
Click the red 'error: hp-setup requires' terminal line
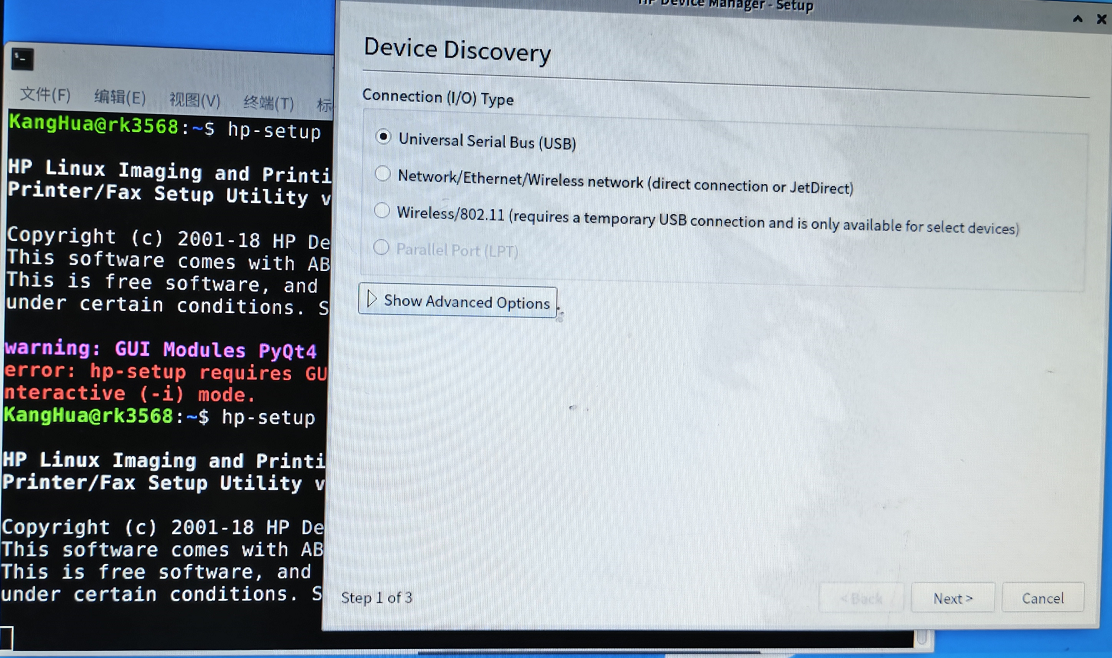[165, 372]
